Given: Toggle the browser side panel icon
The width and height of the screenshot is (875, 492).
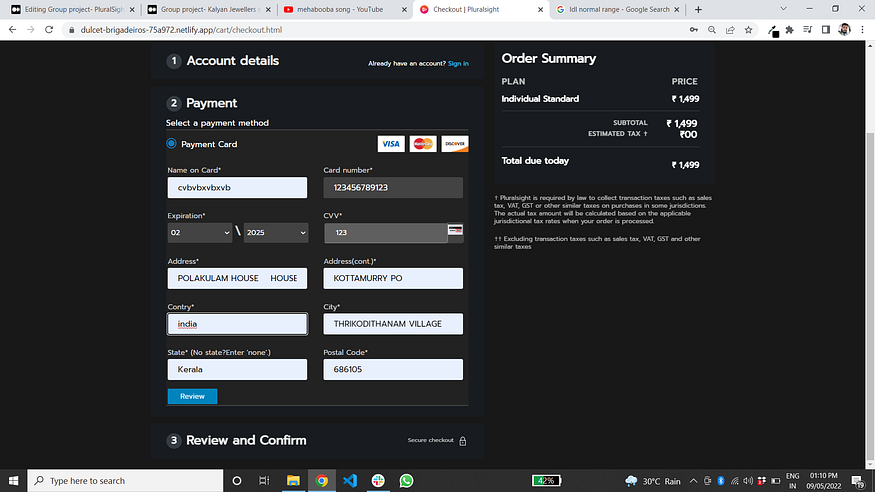Looking at the screenshot, I should coord(826,30).
